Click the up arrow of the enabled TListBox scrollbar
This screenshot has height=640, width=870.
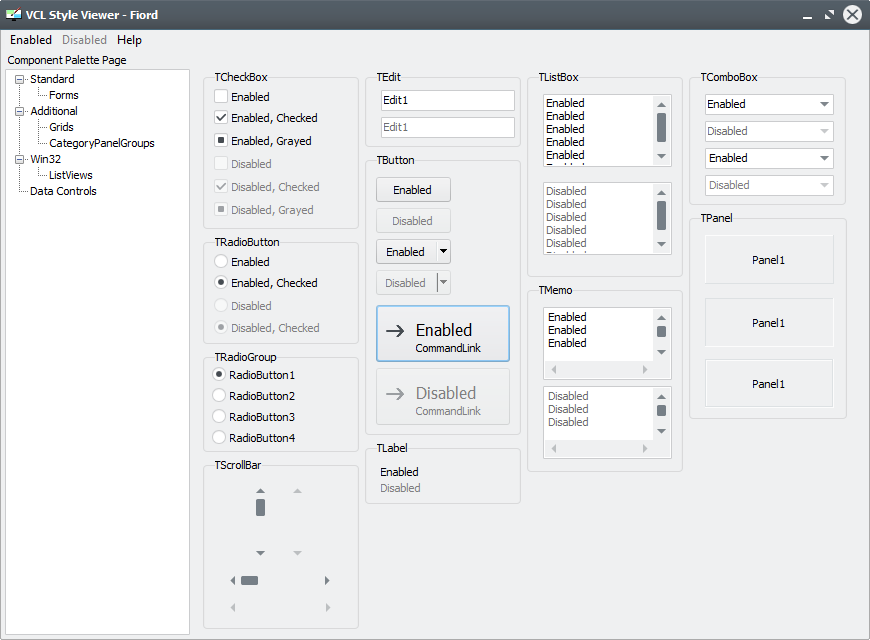[661, 104]
